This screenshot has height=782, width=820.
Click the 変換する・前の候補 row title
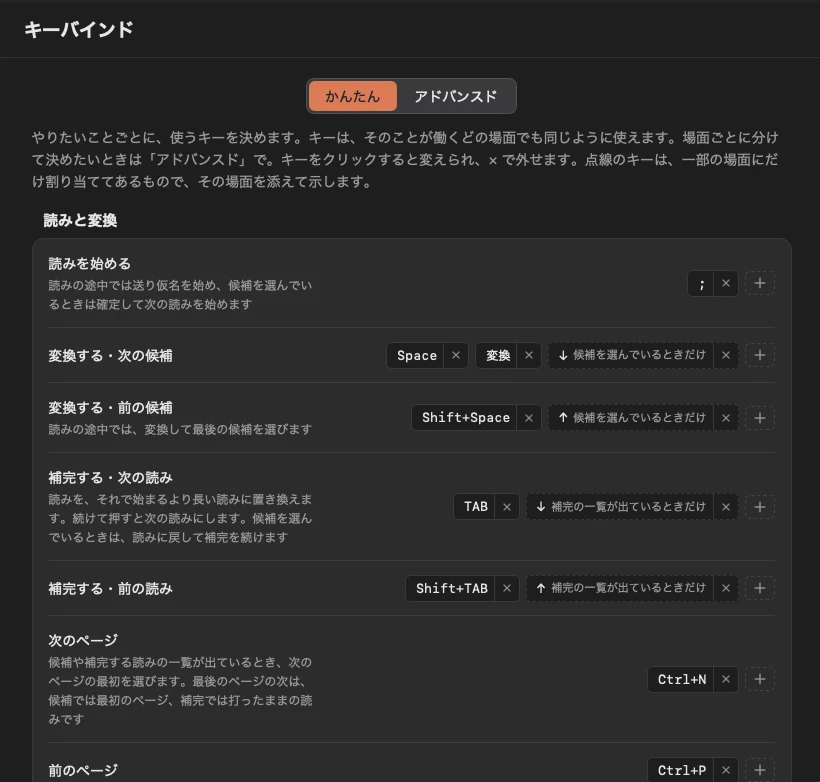tap(110, 407)
